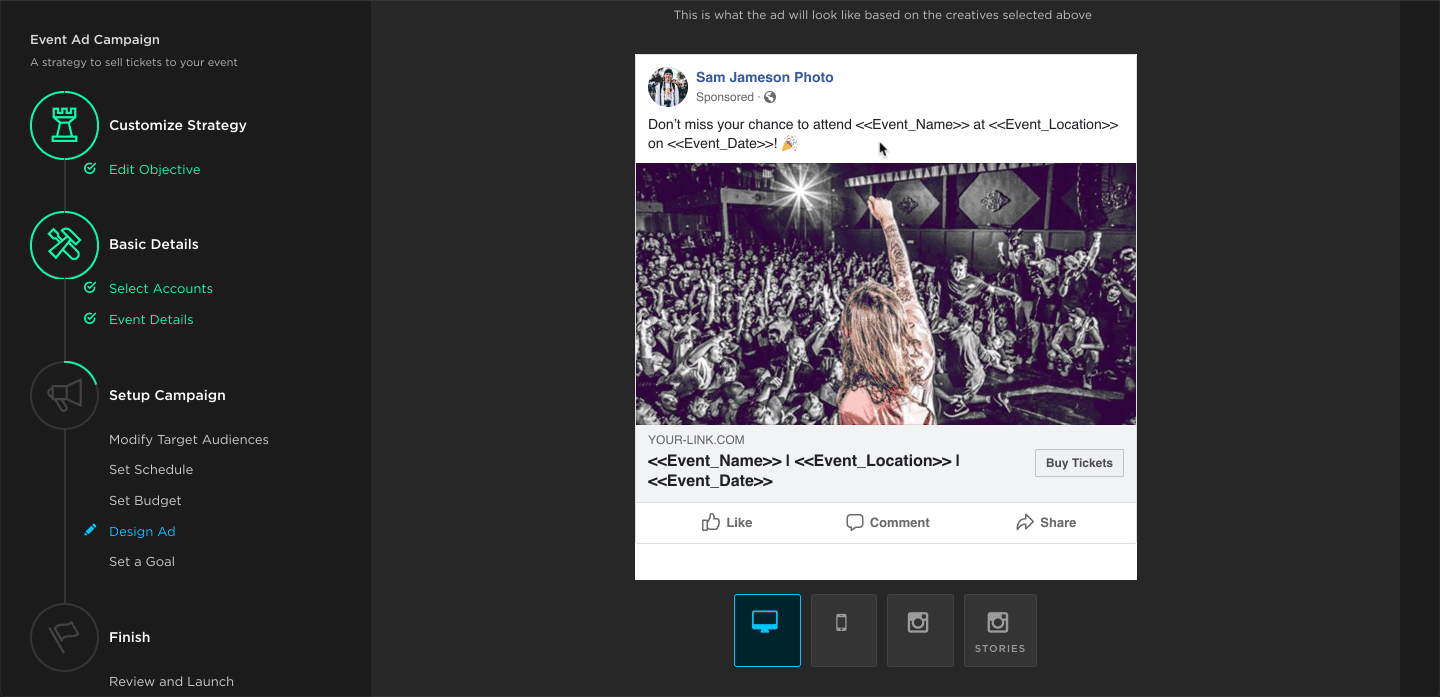Viewport: 1440px width, 697px height.
Task: Click the Basic Details tools icon
Action: [64, 245]
